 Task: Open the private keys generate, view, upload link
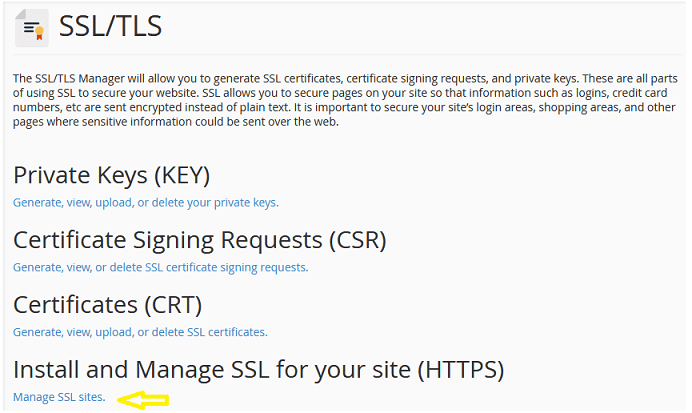[146, 203]
